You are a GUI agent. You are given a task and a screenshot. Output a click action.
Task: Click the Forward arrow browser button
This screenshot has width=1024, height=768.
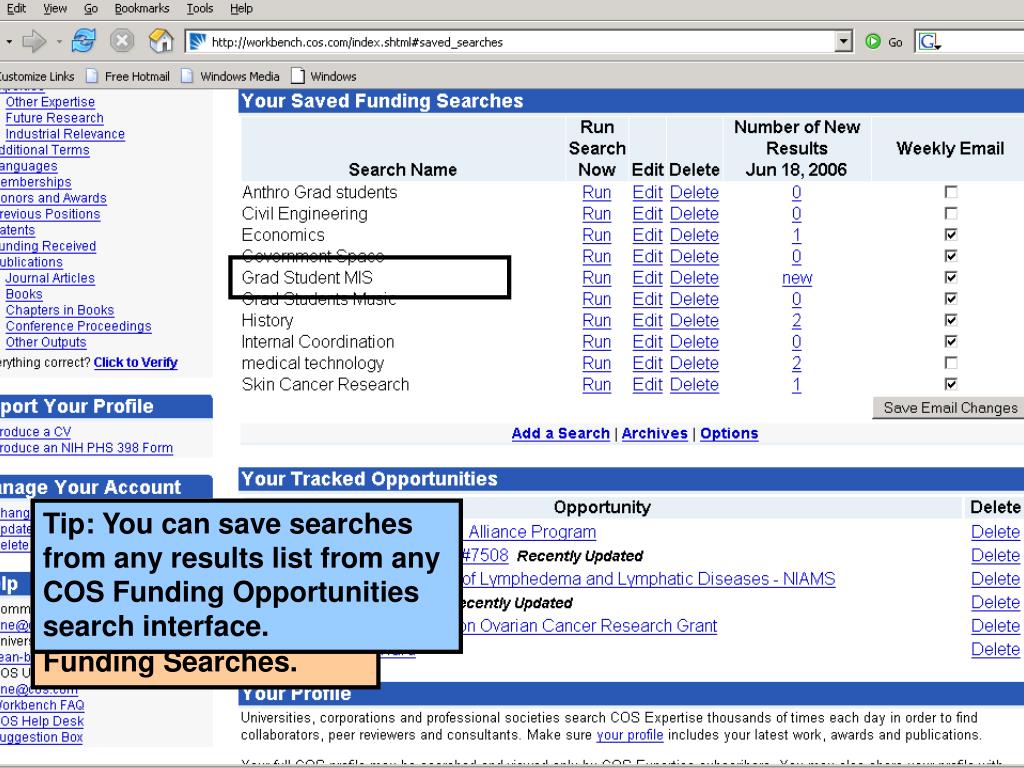pyautogui.click(x=34, y=42)
